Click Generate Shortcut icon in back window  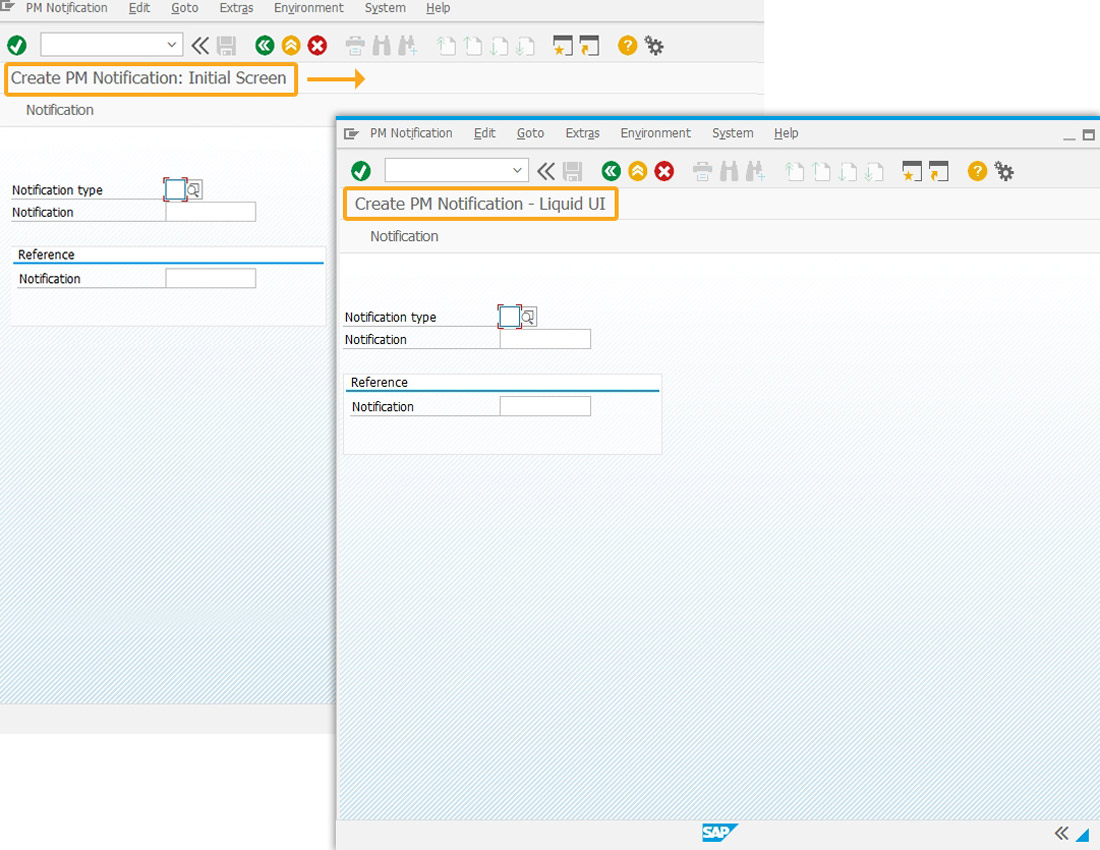589,46
